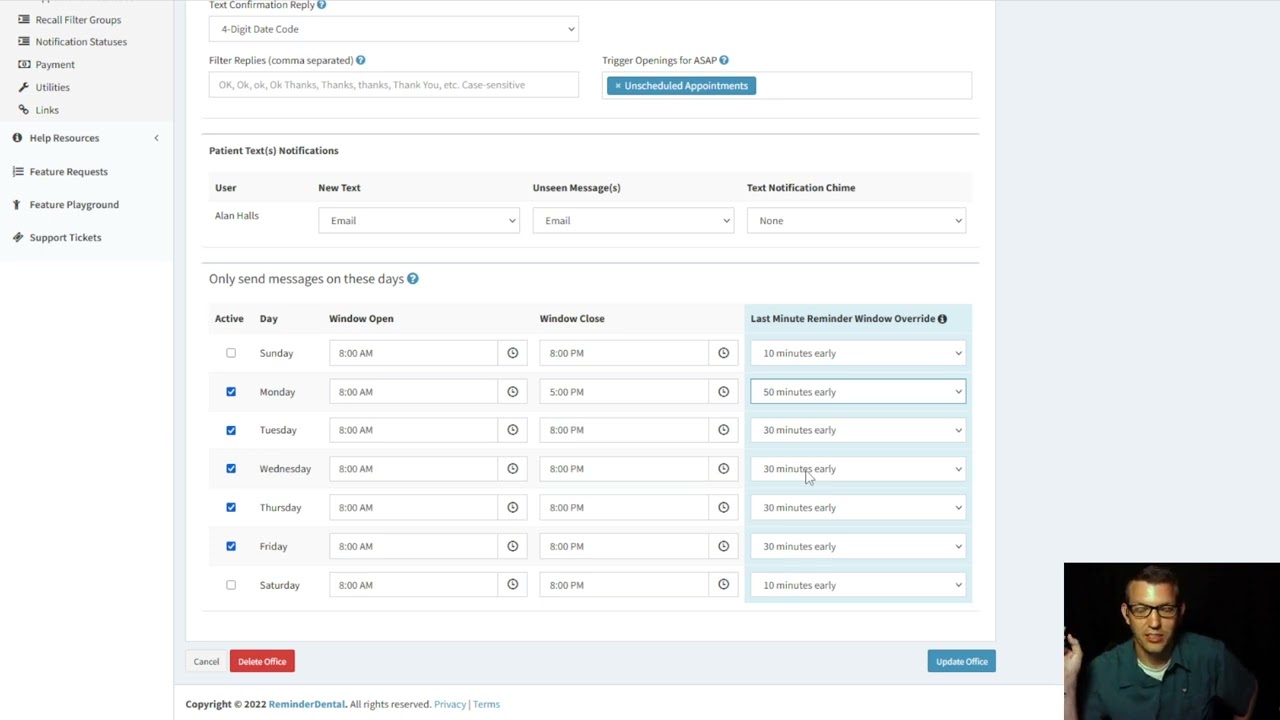
Task: Enable the Saturday active checkbox
Action: tap(231, 585)
